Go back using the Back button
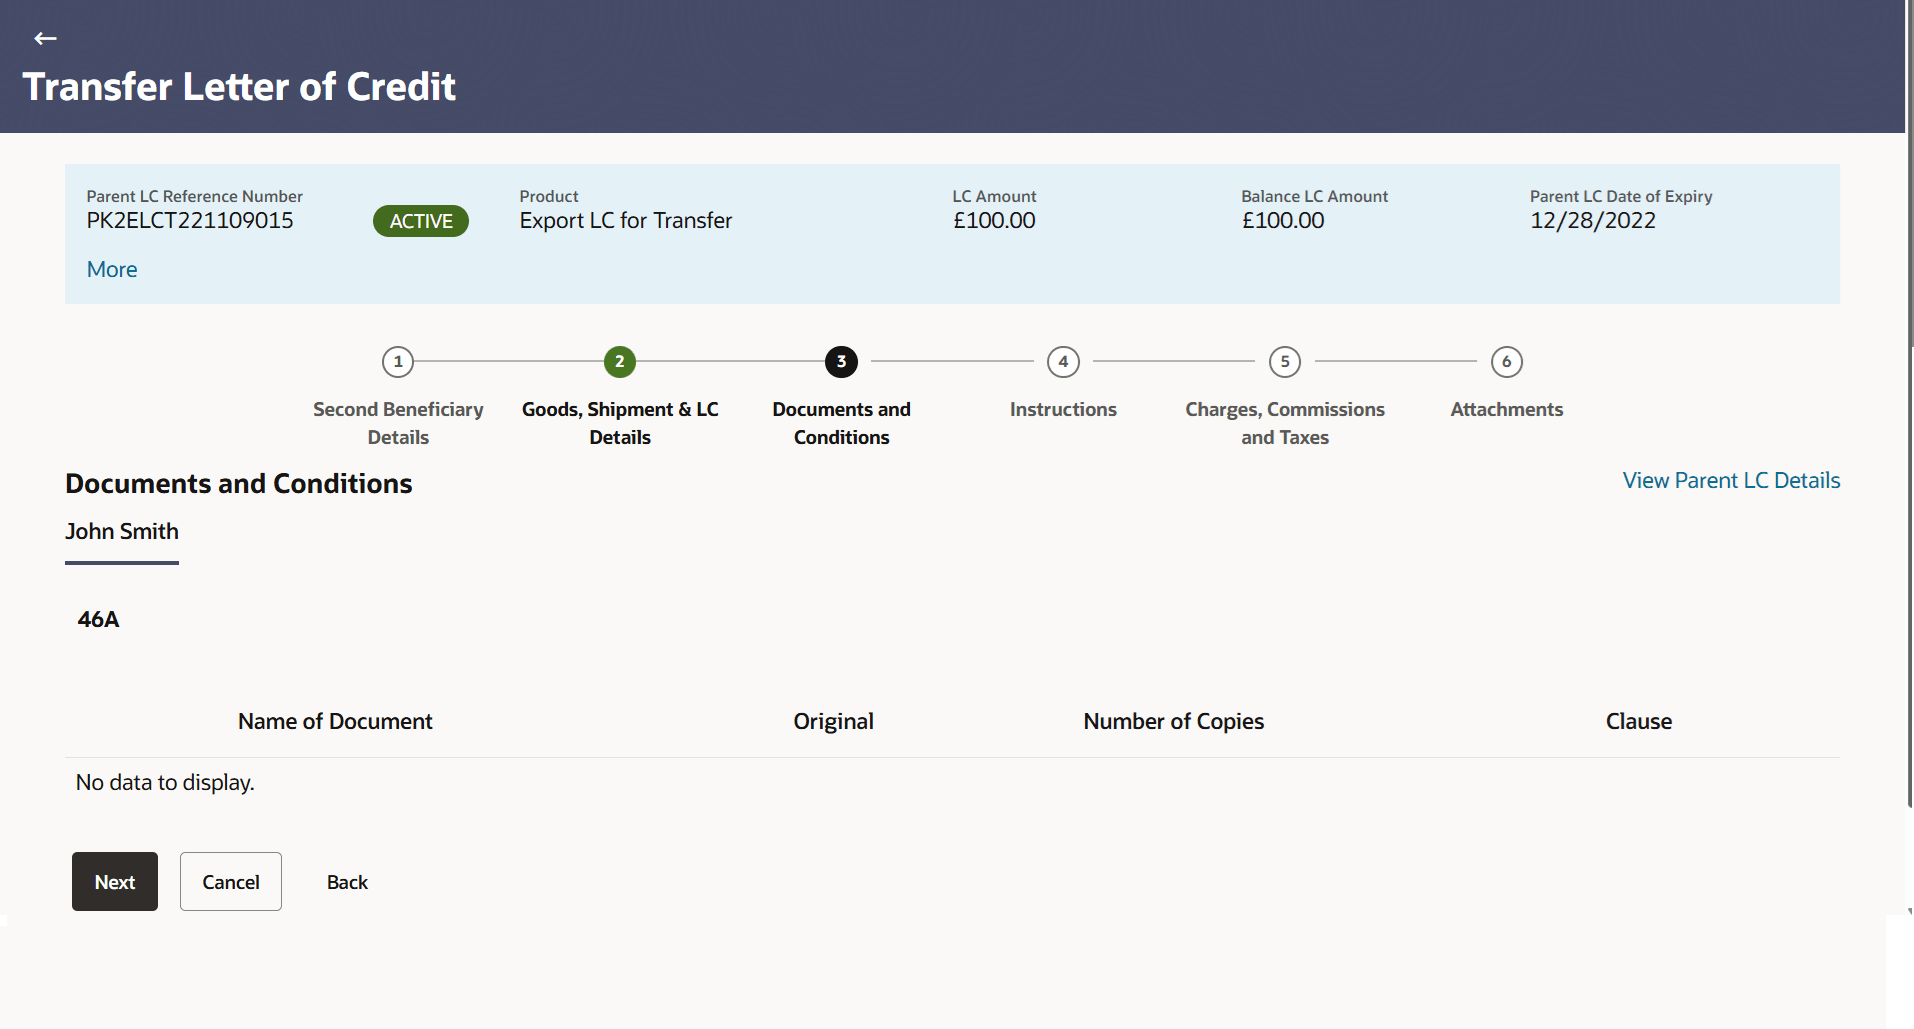The image size is (1914, 1029). [346, 881]
